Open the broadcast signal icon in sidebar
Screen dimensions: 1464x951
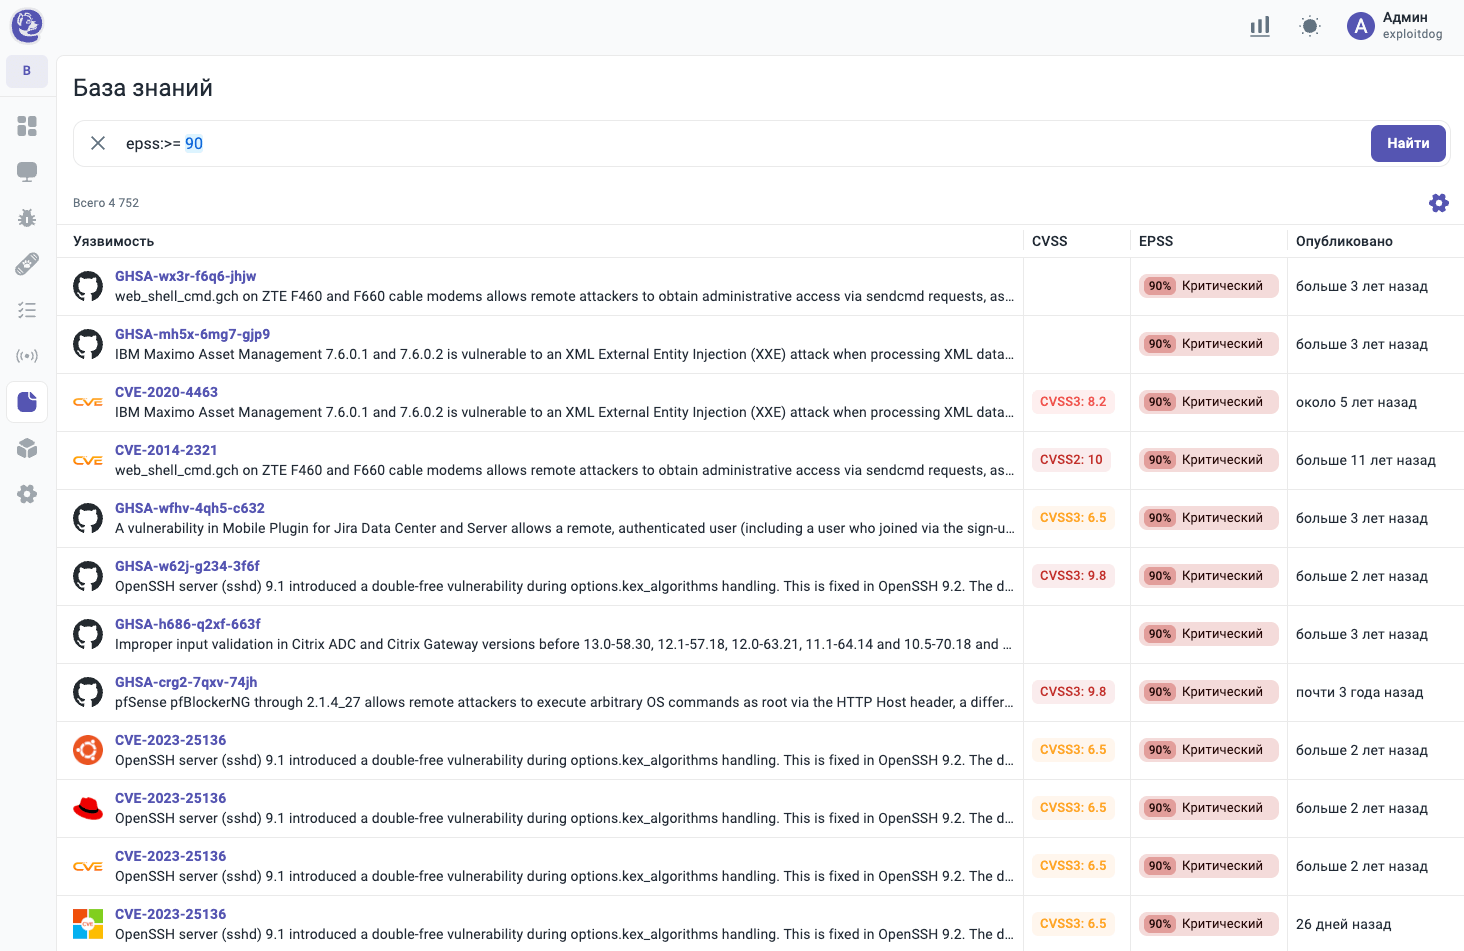click(27, 356)
